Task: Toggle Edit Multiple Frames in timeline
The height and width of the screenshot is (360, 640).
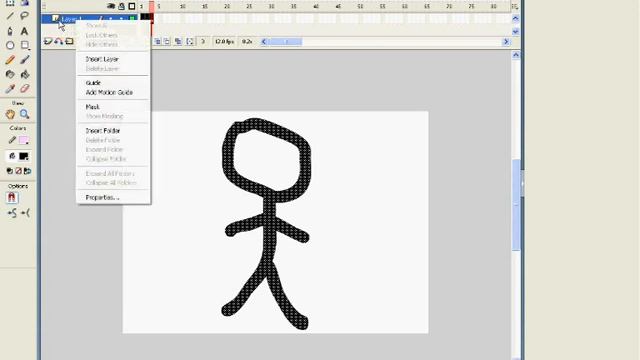Action: [178, 41]
